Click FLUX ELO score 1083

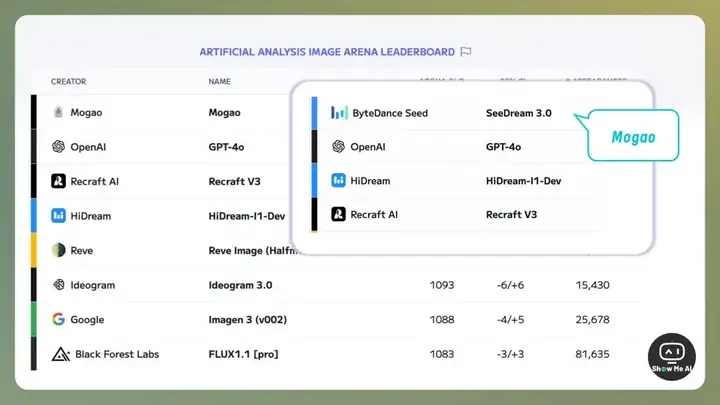pyautogui.click(x=442, y=354)
